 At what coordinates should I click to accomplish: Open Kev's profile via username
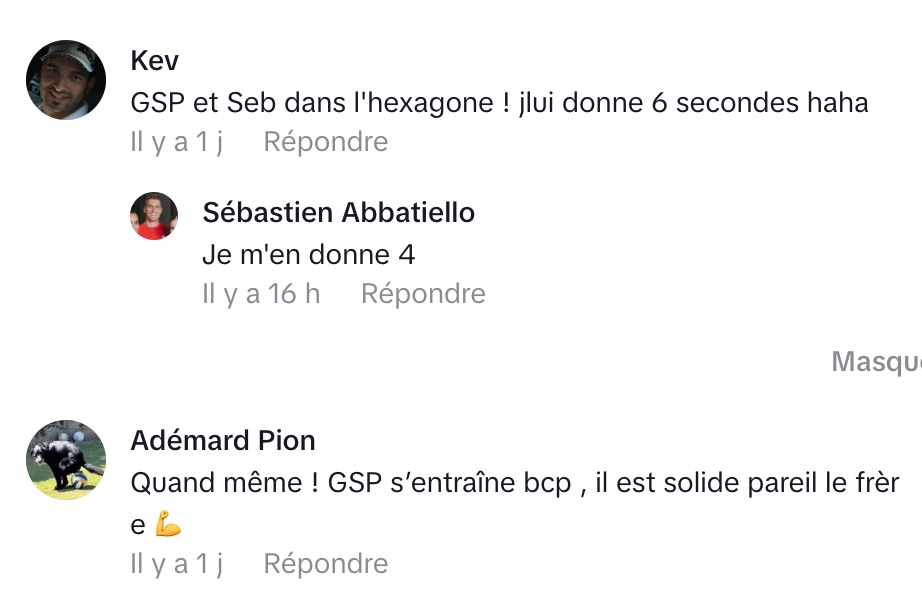(x=155, y=61)
